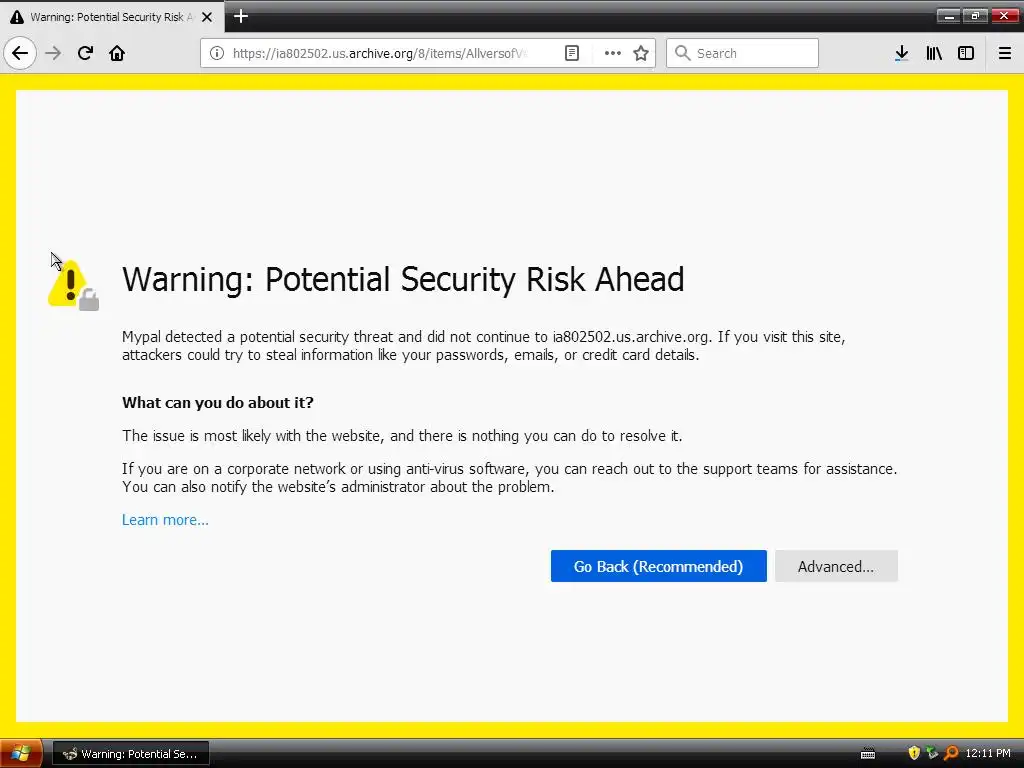The height and width of the screenshot is (768, 1024).
Task: Select the Warning: Potential Security Risk tab
Action: click(x=111, y=17)
